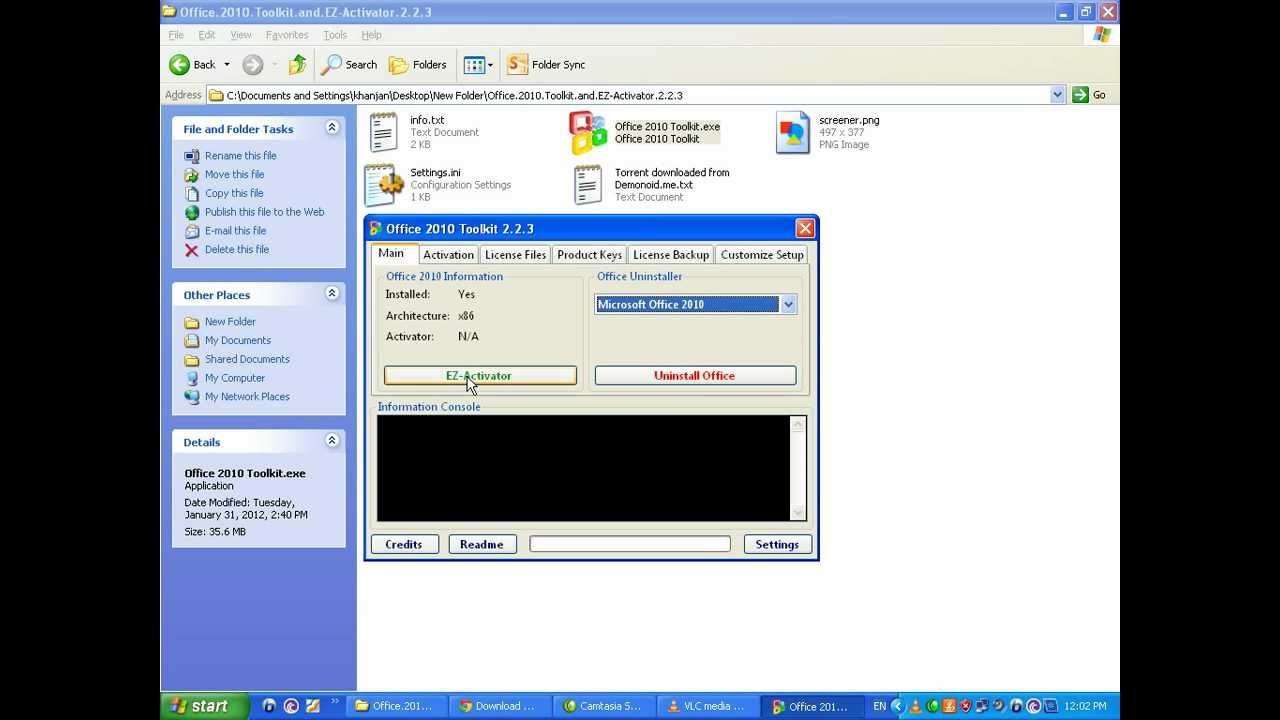The image size is (1280, 720).
Task: Click the Credits button
Action: [404, 544]
